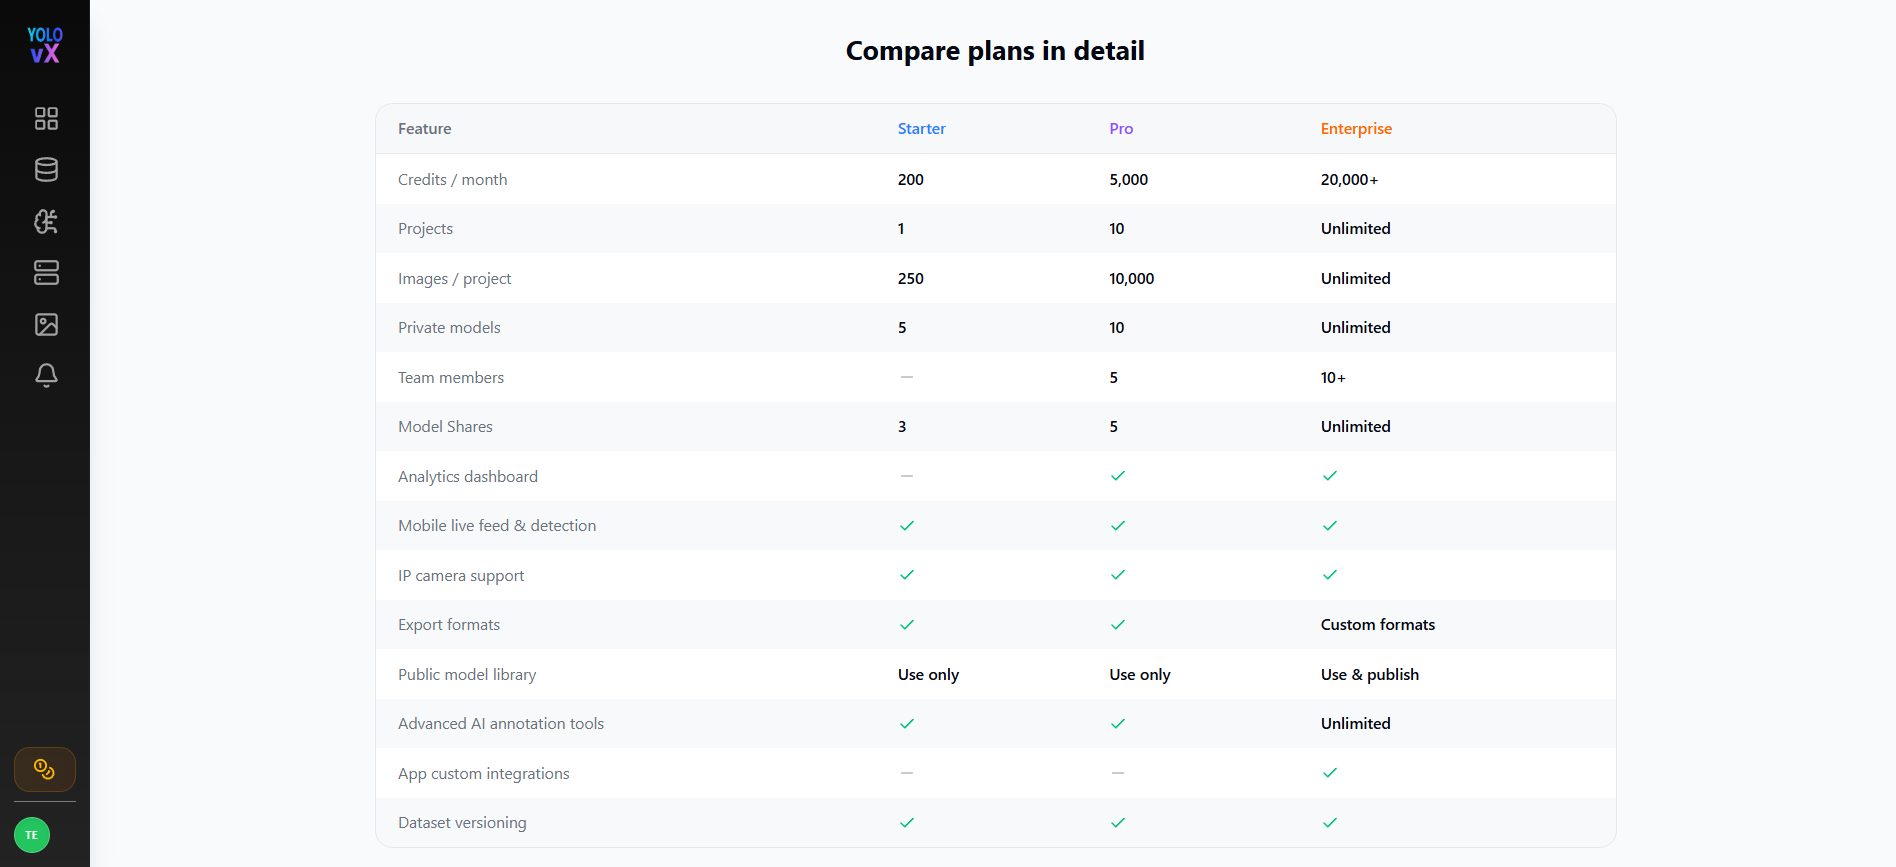Open the TE user avatar
Image resolution: width=1896 pixels, height=867 pixels.
pos(32,835)
